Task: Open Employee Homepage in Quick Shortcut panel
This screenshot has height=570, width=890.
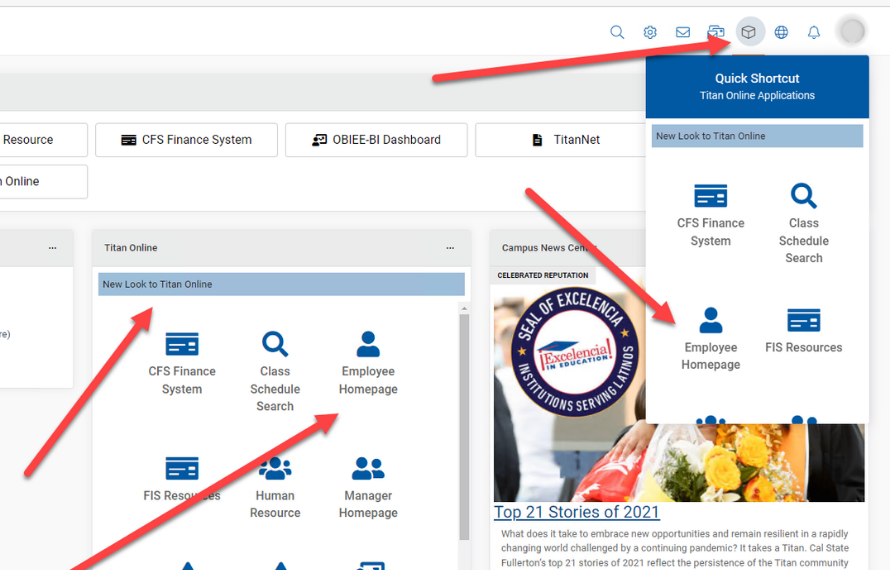Action: (711, 338)
